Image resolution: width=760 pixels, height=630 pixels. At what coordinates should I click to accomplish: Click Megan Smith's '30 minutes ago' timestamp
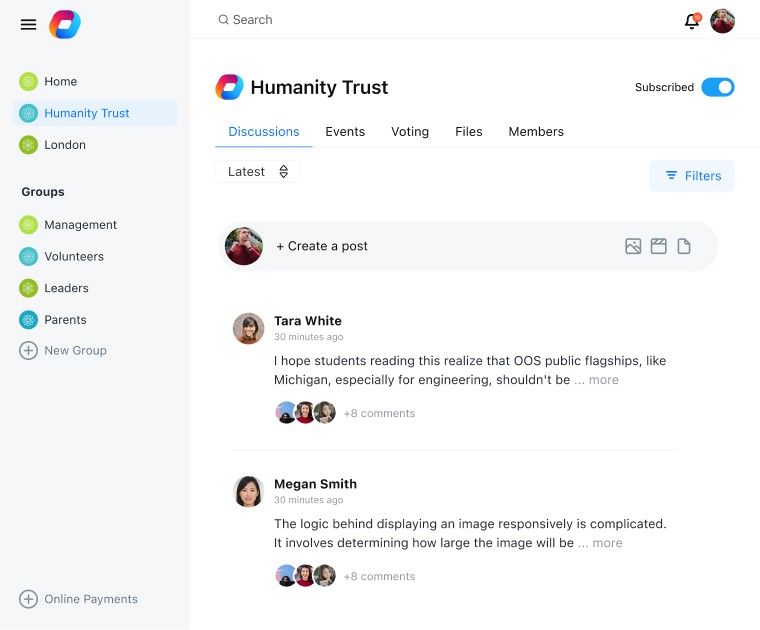pyautogui.click(x=308, y=500)
